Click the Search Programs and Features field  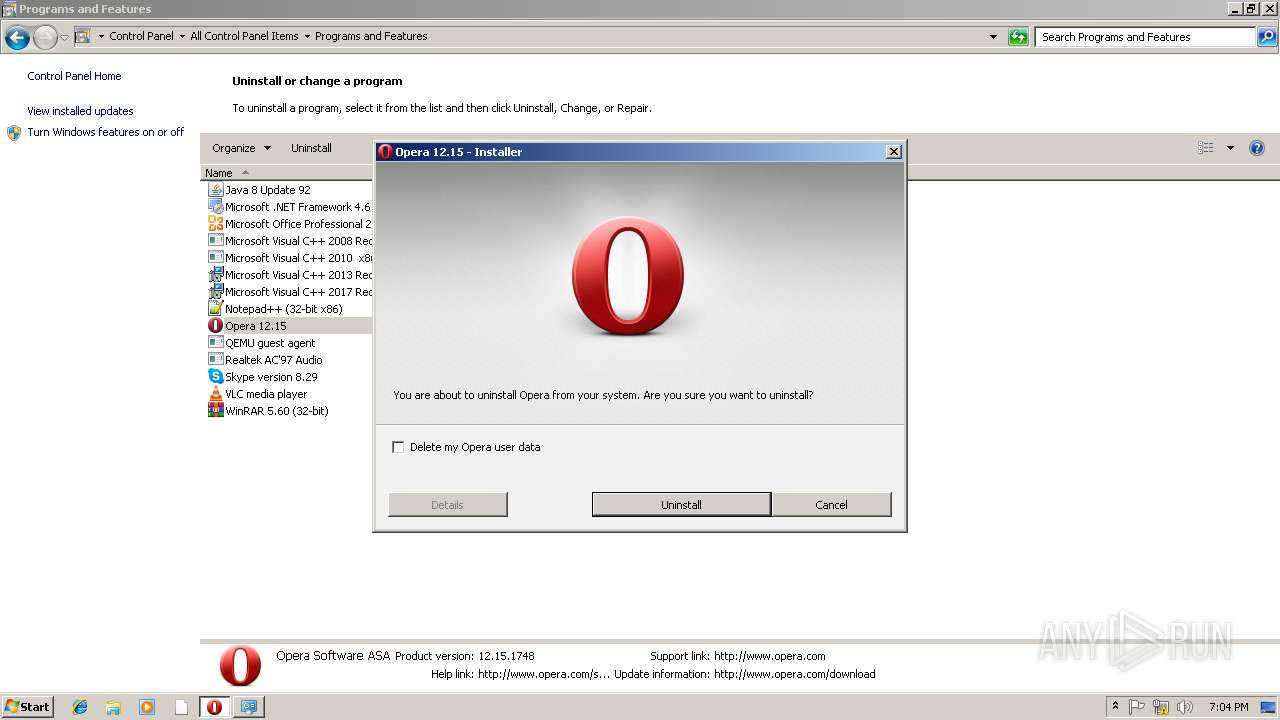coord(1146,37)
